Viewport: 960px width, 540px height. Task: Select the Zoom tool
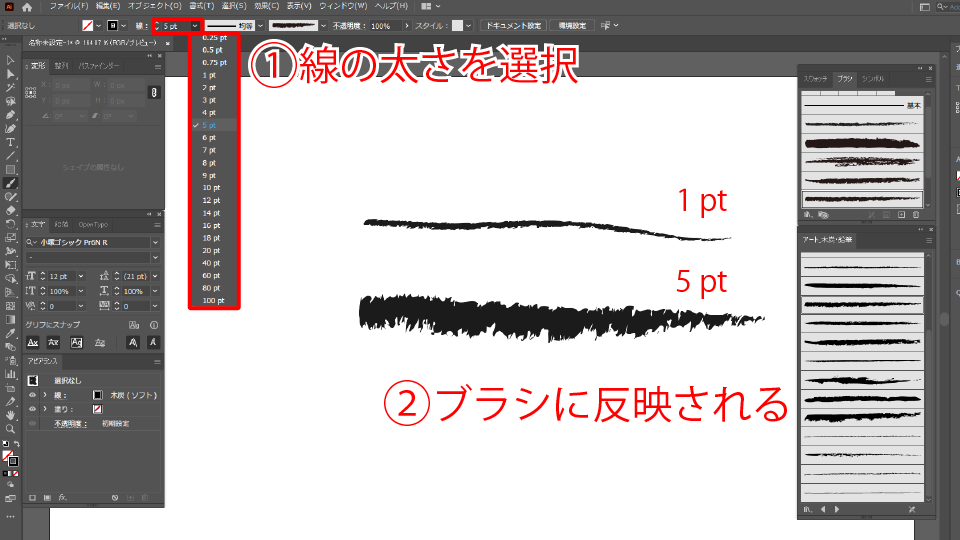point(10,429)
